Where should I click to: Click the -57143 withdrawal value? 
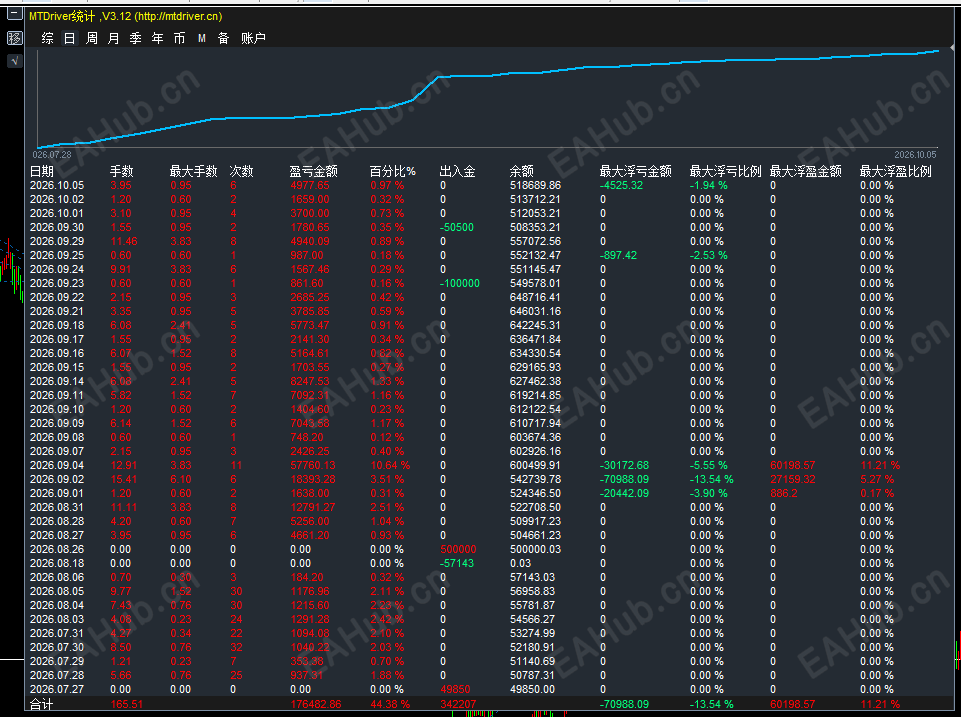(457, 564)
